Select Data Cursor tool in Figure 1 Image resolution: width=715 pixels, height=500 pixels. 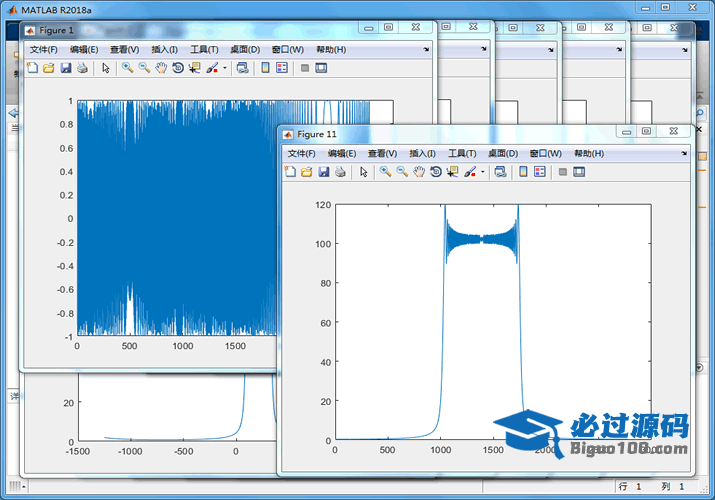[195, 68]
